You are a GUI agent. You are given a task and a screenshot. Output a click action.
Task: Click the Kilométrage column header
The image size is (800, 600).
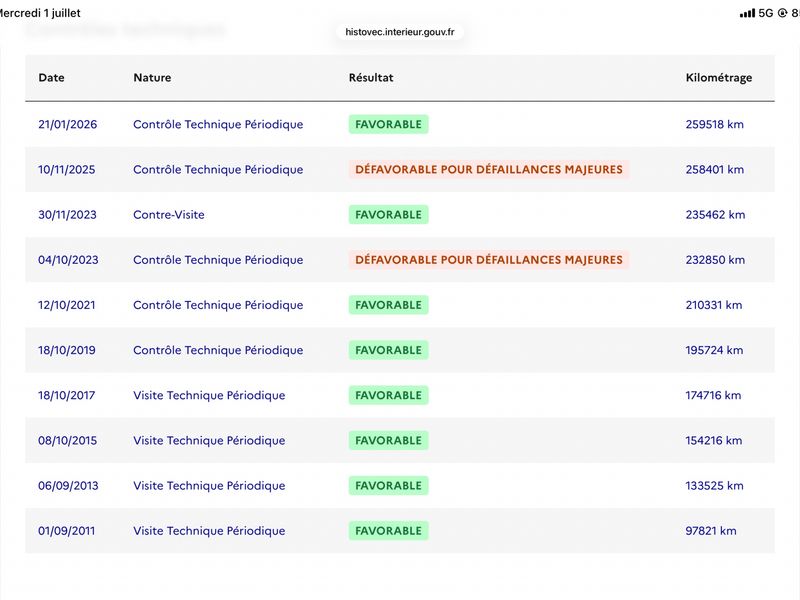[718, 78]
